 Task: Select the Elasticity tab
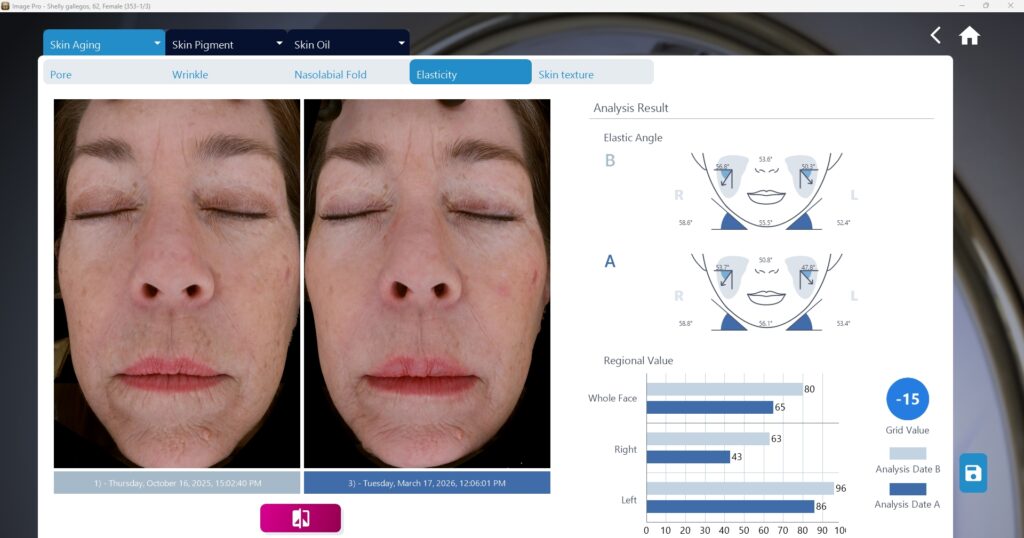click(x=470, y=72)
